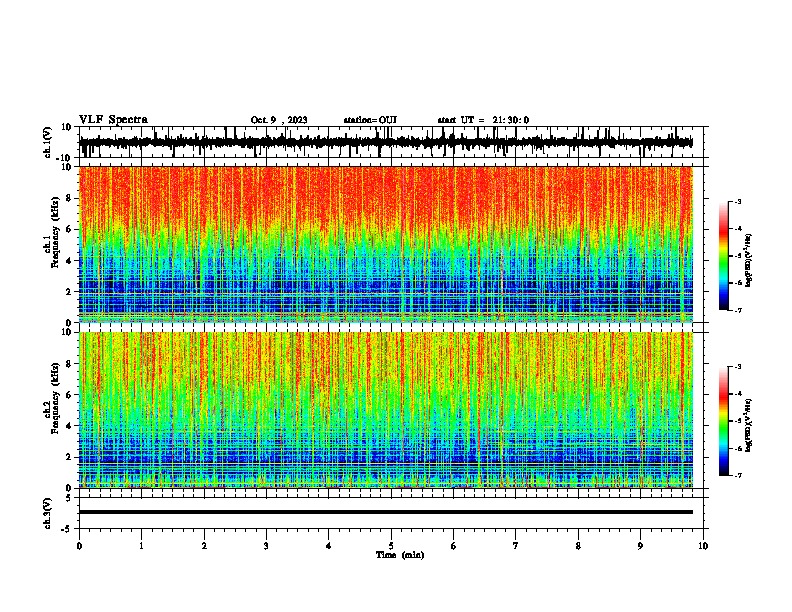The image size is (792, 612).
Task: Click the ch.1 spectrogram frequency tick "6"
Action: pos(69,229)
